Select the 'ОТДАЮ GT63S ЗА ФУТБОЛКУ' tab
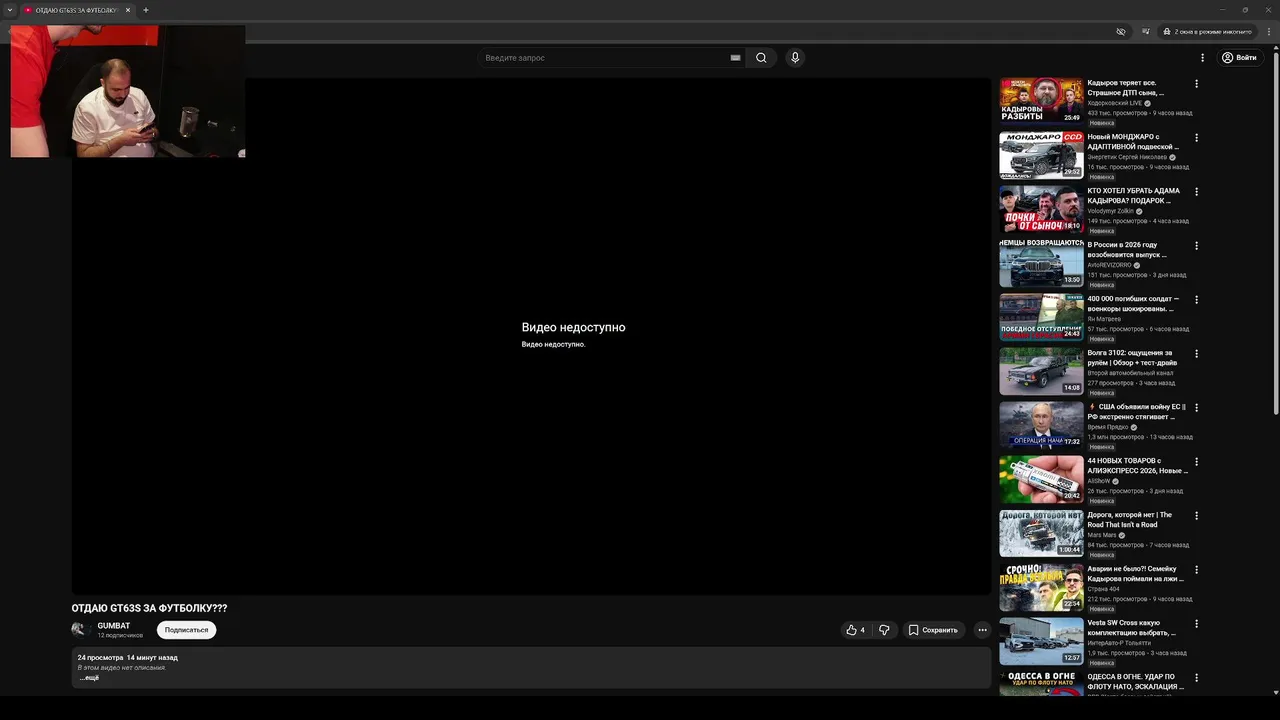Image resolution: width=1280 pixels, height=720 pixels. tap(78, 10)
